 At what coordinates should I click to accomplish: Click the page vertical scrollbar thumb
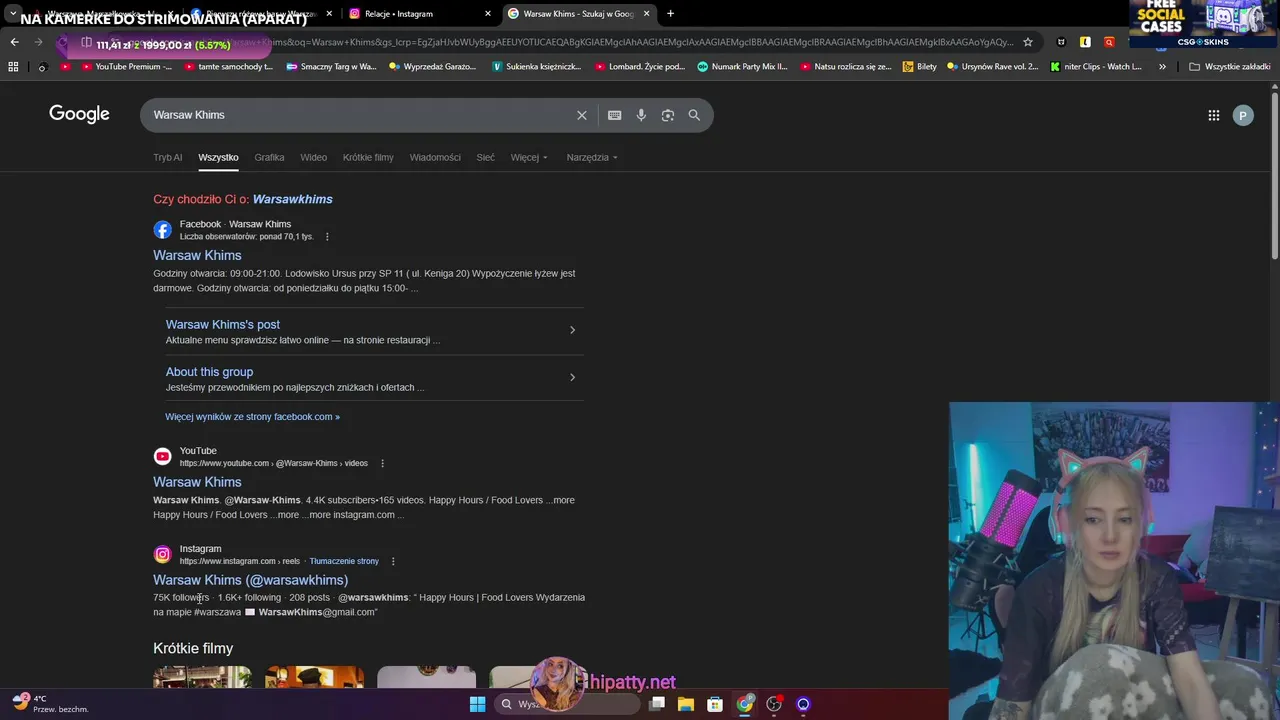[1274, 177]
